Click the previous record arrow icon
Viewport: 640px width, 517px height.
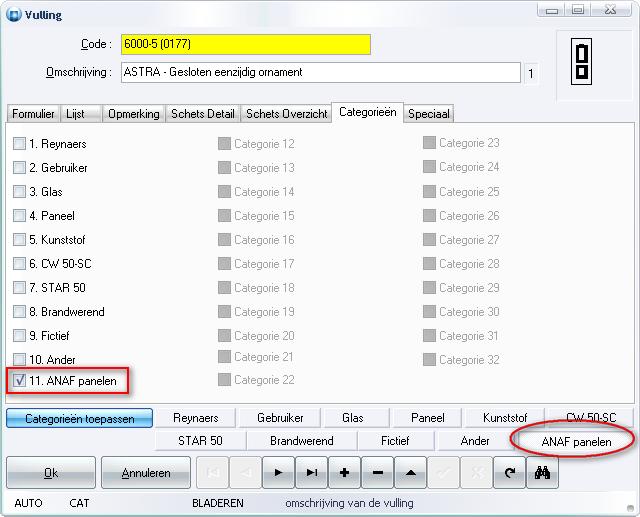(246, 473)
